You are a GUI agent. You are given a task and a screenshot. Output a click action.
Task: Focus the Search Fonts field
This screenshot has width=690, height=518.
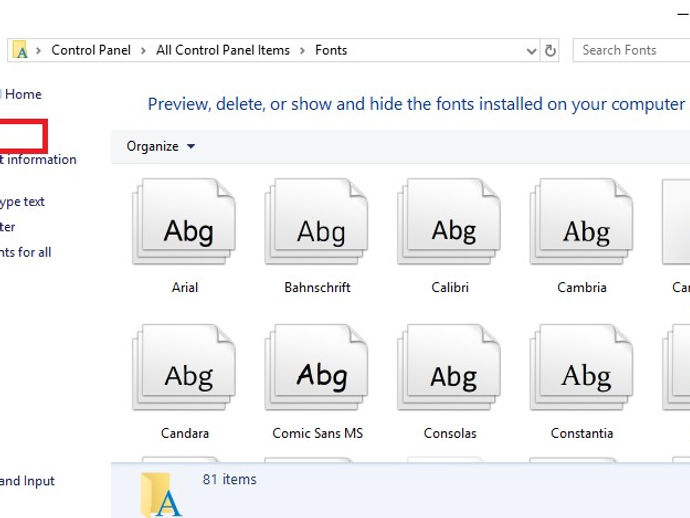[x=632, y=50]
